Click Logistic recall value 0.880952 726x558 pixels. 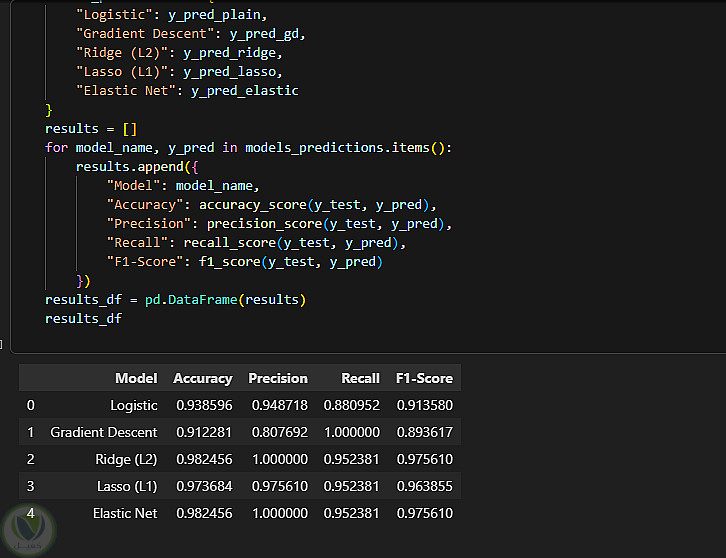coord(351,405)
